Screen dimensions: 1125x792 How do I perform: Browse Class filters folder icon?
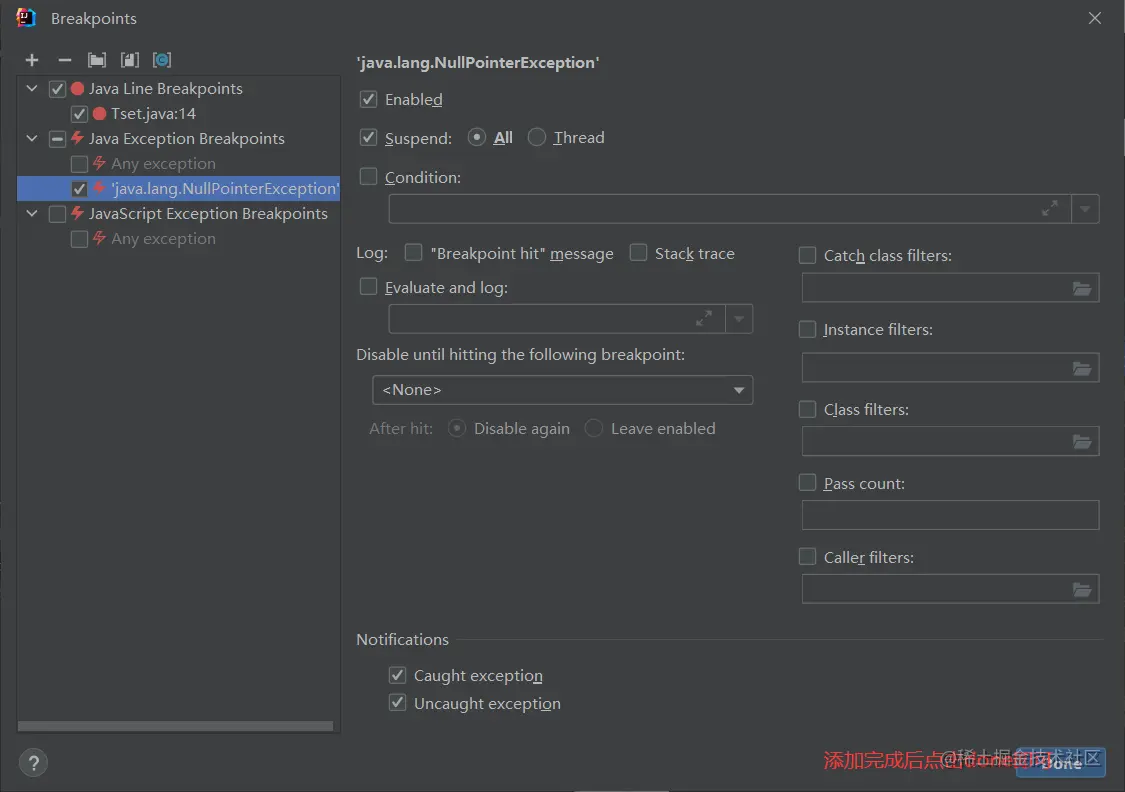pyautogui.click(x=1081, y=442)
